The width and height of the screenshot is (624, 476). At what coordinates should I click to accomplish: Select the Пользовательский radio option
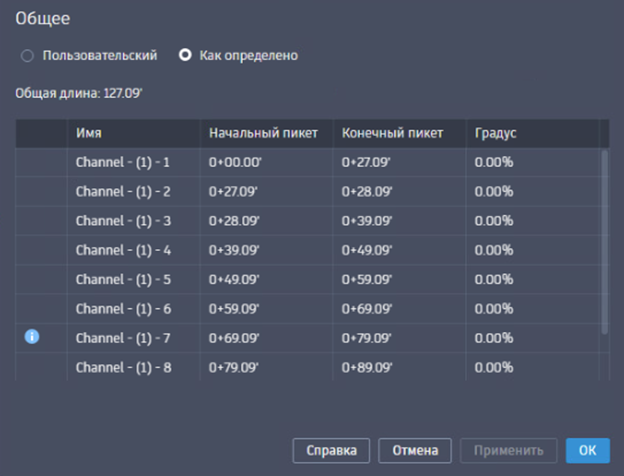pos(27,56)
